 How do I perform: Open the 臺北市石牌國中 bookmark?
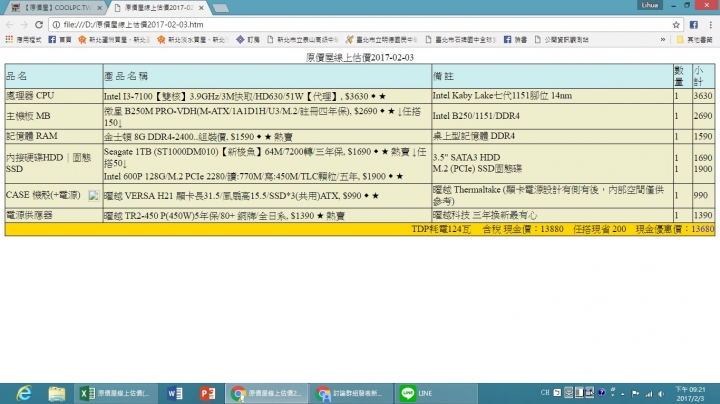click(x=461, y=39)
